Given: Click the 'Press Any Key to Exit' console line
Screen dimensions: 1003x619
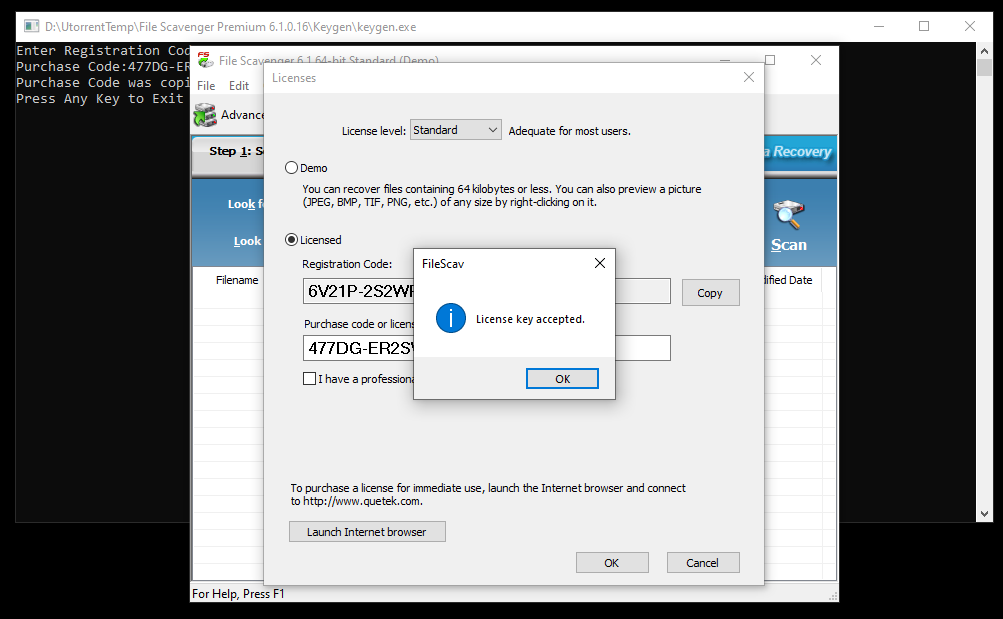Looking at the screenshot, I should (x=100, y=98).
